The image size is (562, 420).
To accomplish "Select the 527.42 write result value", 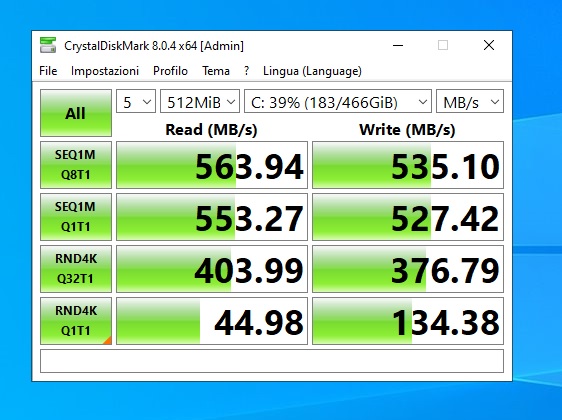I will tap(408, 217).
